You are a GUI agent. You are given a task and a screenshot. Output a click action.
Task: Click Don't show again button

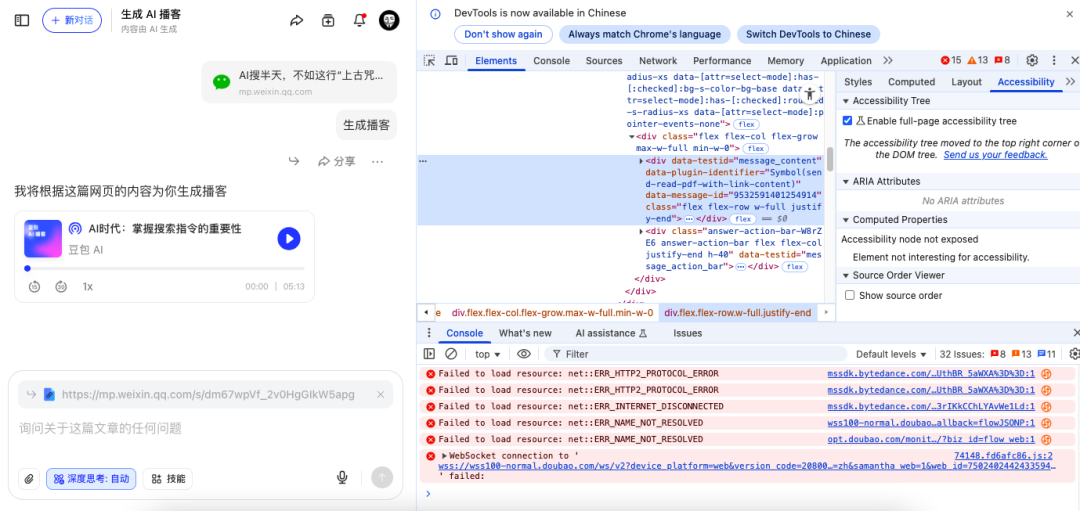503,34
